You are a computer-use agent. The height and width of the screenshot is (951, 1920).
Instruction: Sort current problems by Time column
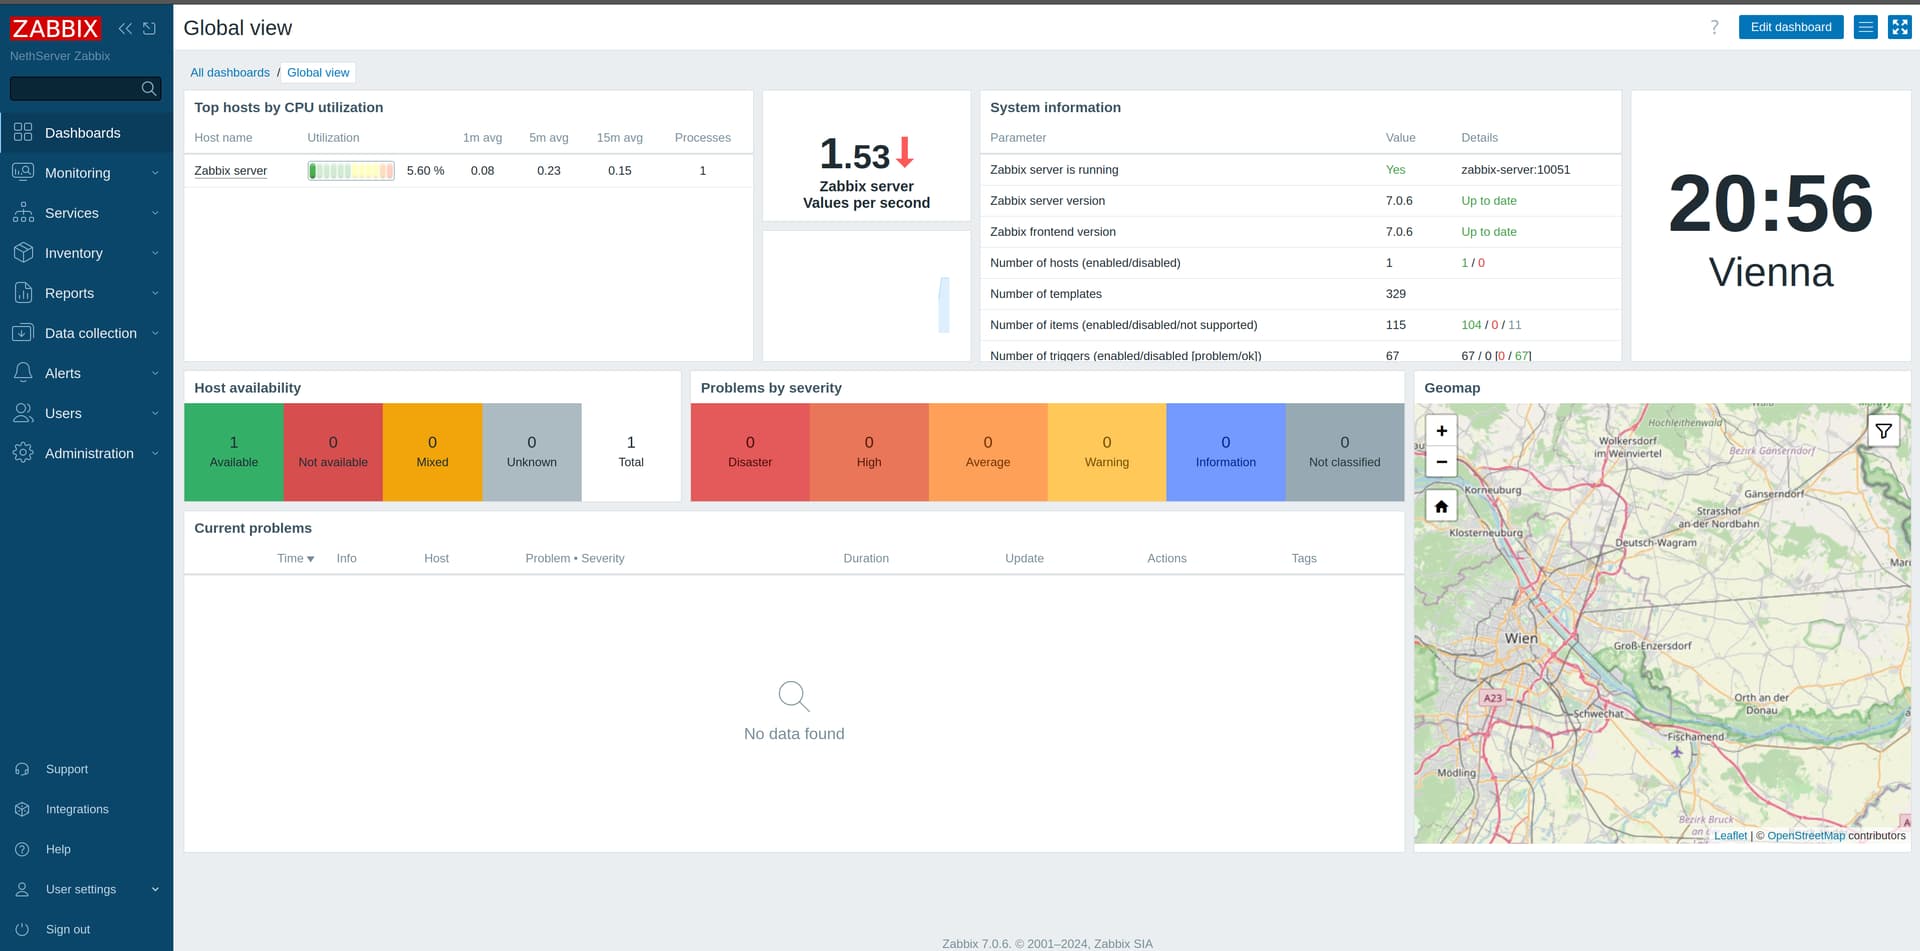click(x=295, y=558)
